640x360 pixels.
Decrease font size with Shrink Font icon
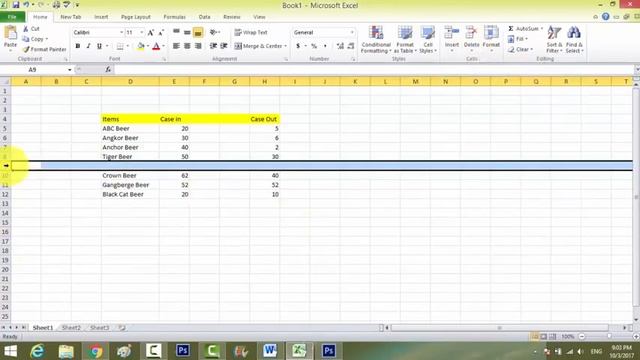(161, 33)
